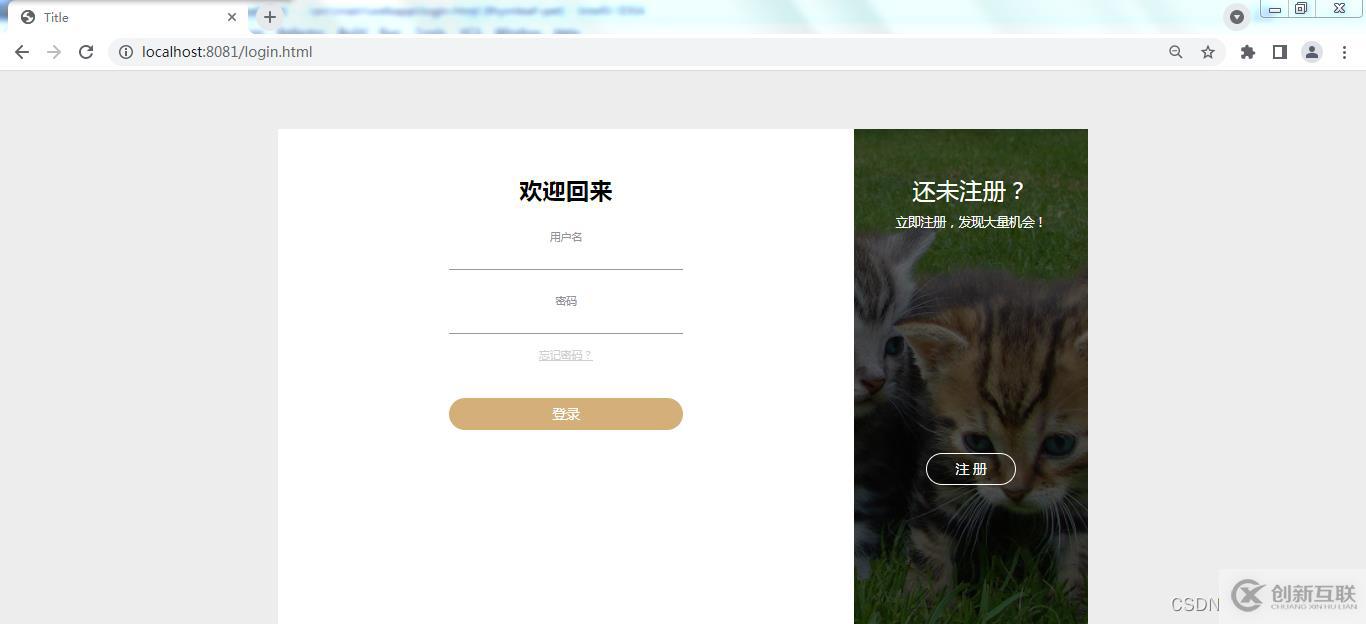Click the browser back arrow
Screen dimensions: 1366x624
(22, 52)
